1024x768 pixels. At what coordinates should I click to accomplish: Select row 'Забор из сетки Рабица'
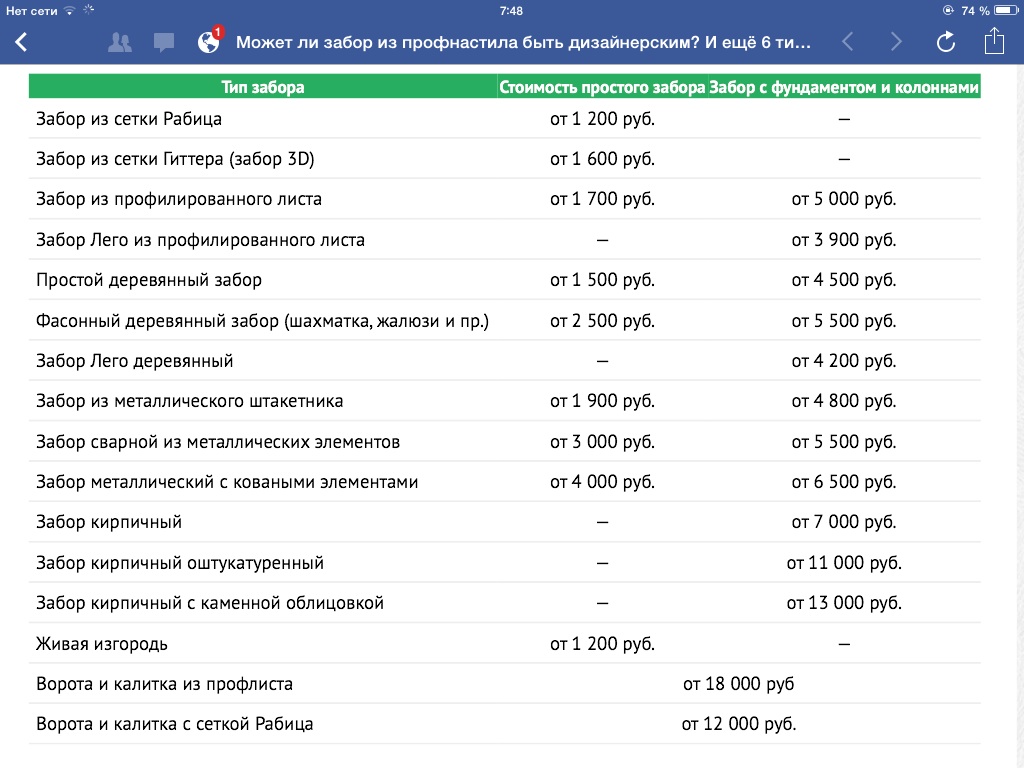pyautogui.click(x=505, y=119)
